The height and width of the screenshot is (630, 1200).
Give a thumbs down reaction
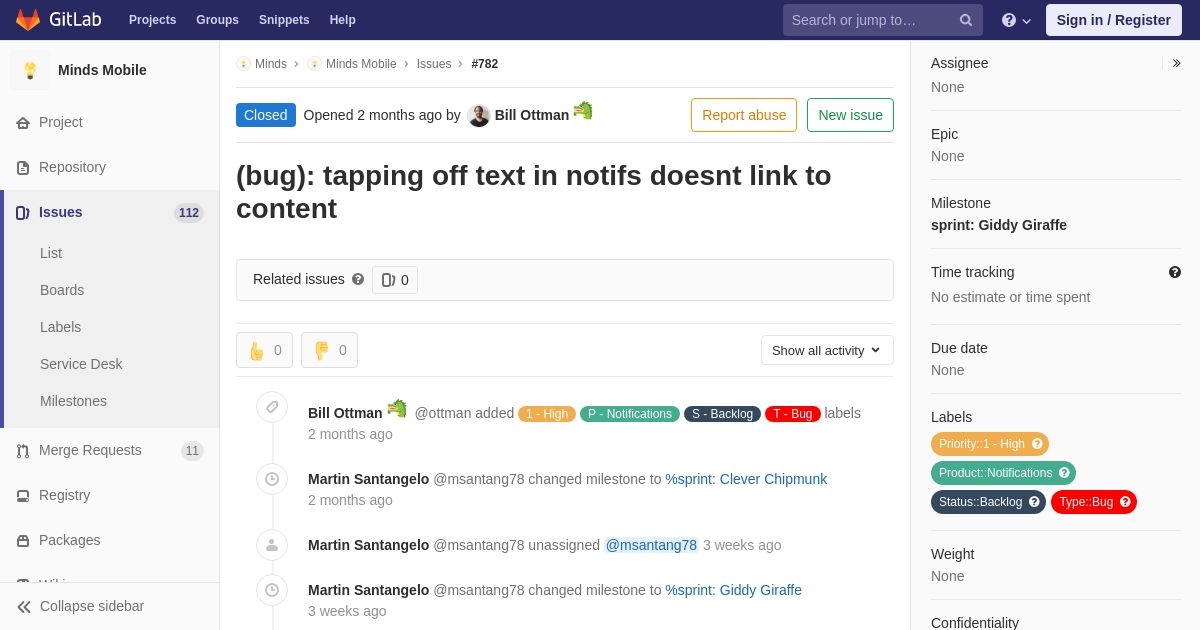(329, 350)
